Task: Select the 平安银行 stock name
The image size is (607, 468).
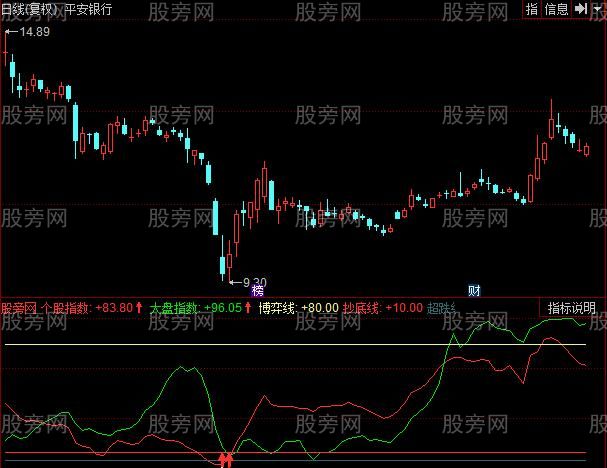Action: (x=88, y=9)
